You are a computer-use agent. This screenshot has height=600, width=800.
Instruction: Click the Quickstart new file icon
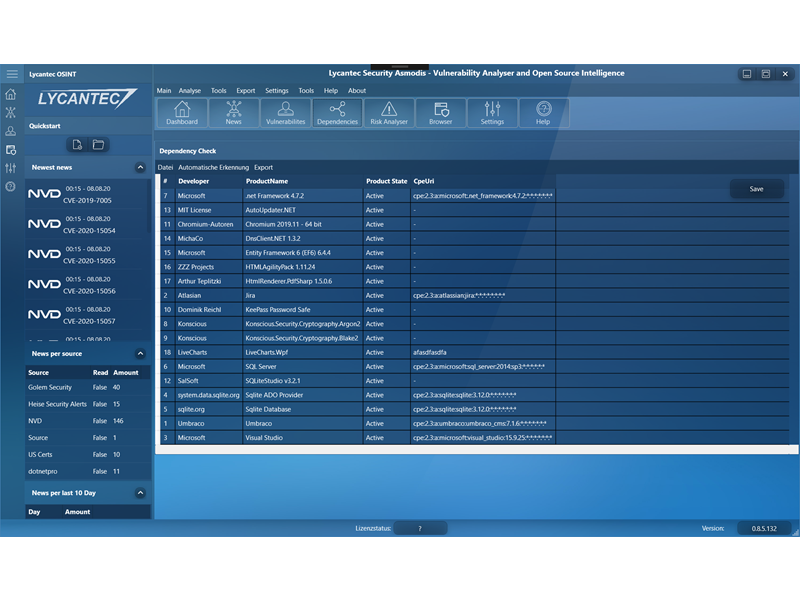(x=77, y=145)
